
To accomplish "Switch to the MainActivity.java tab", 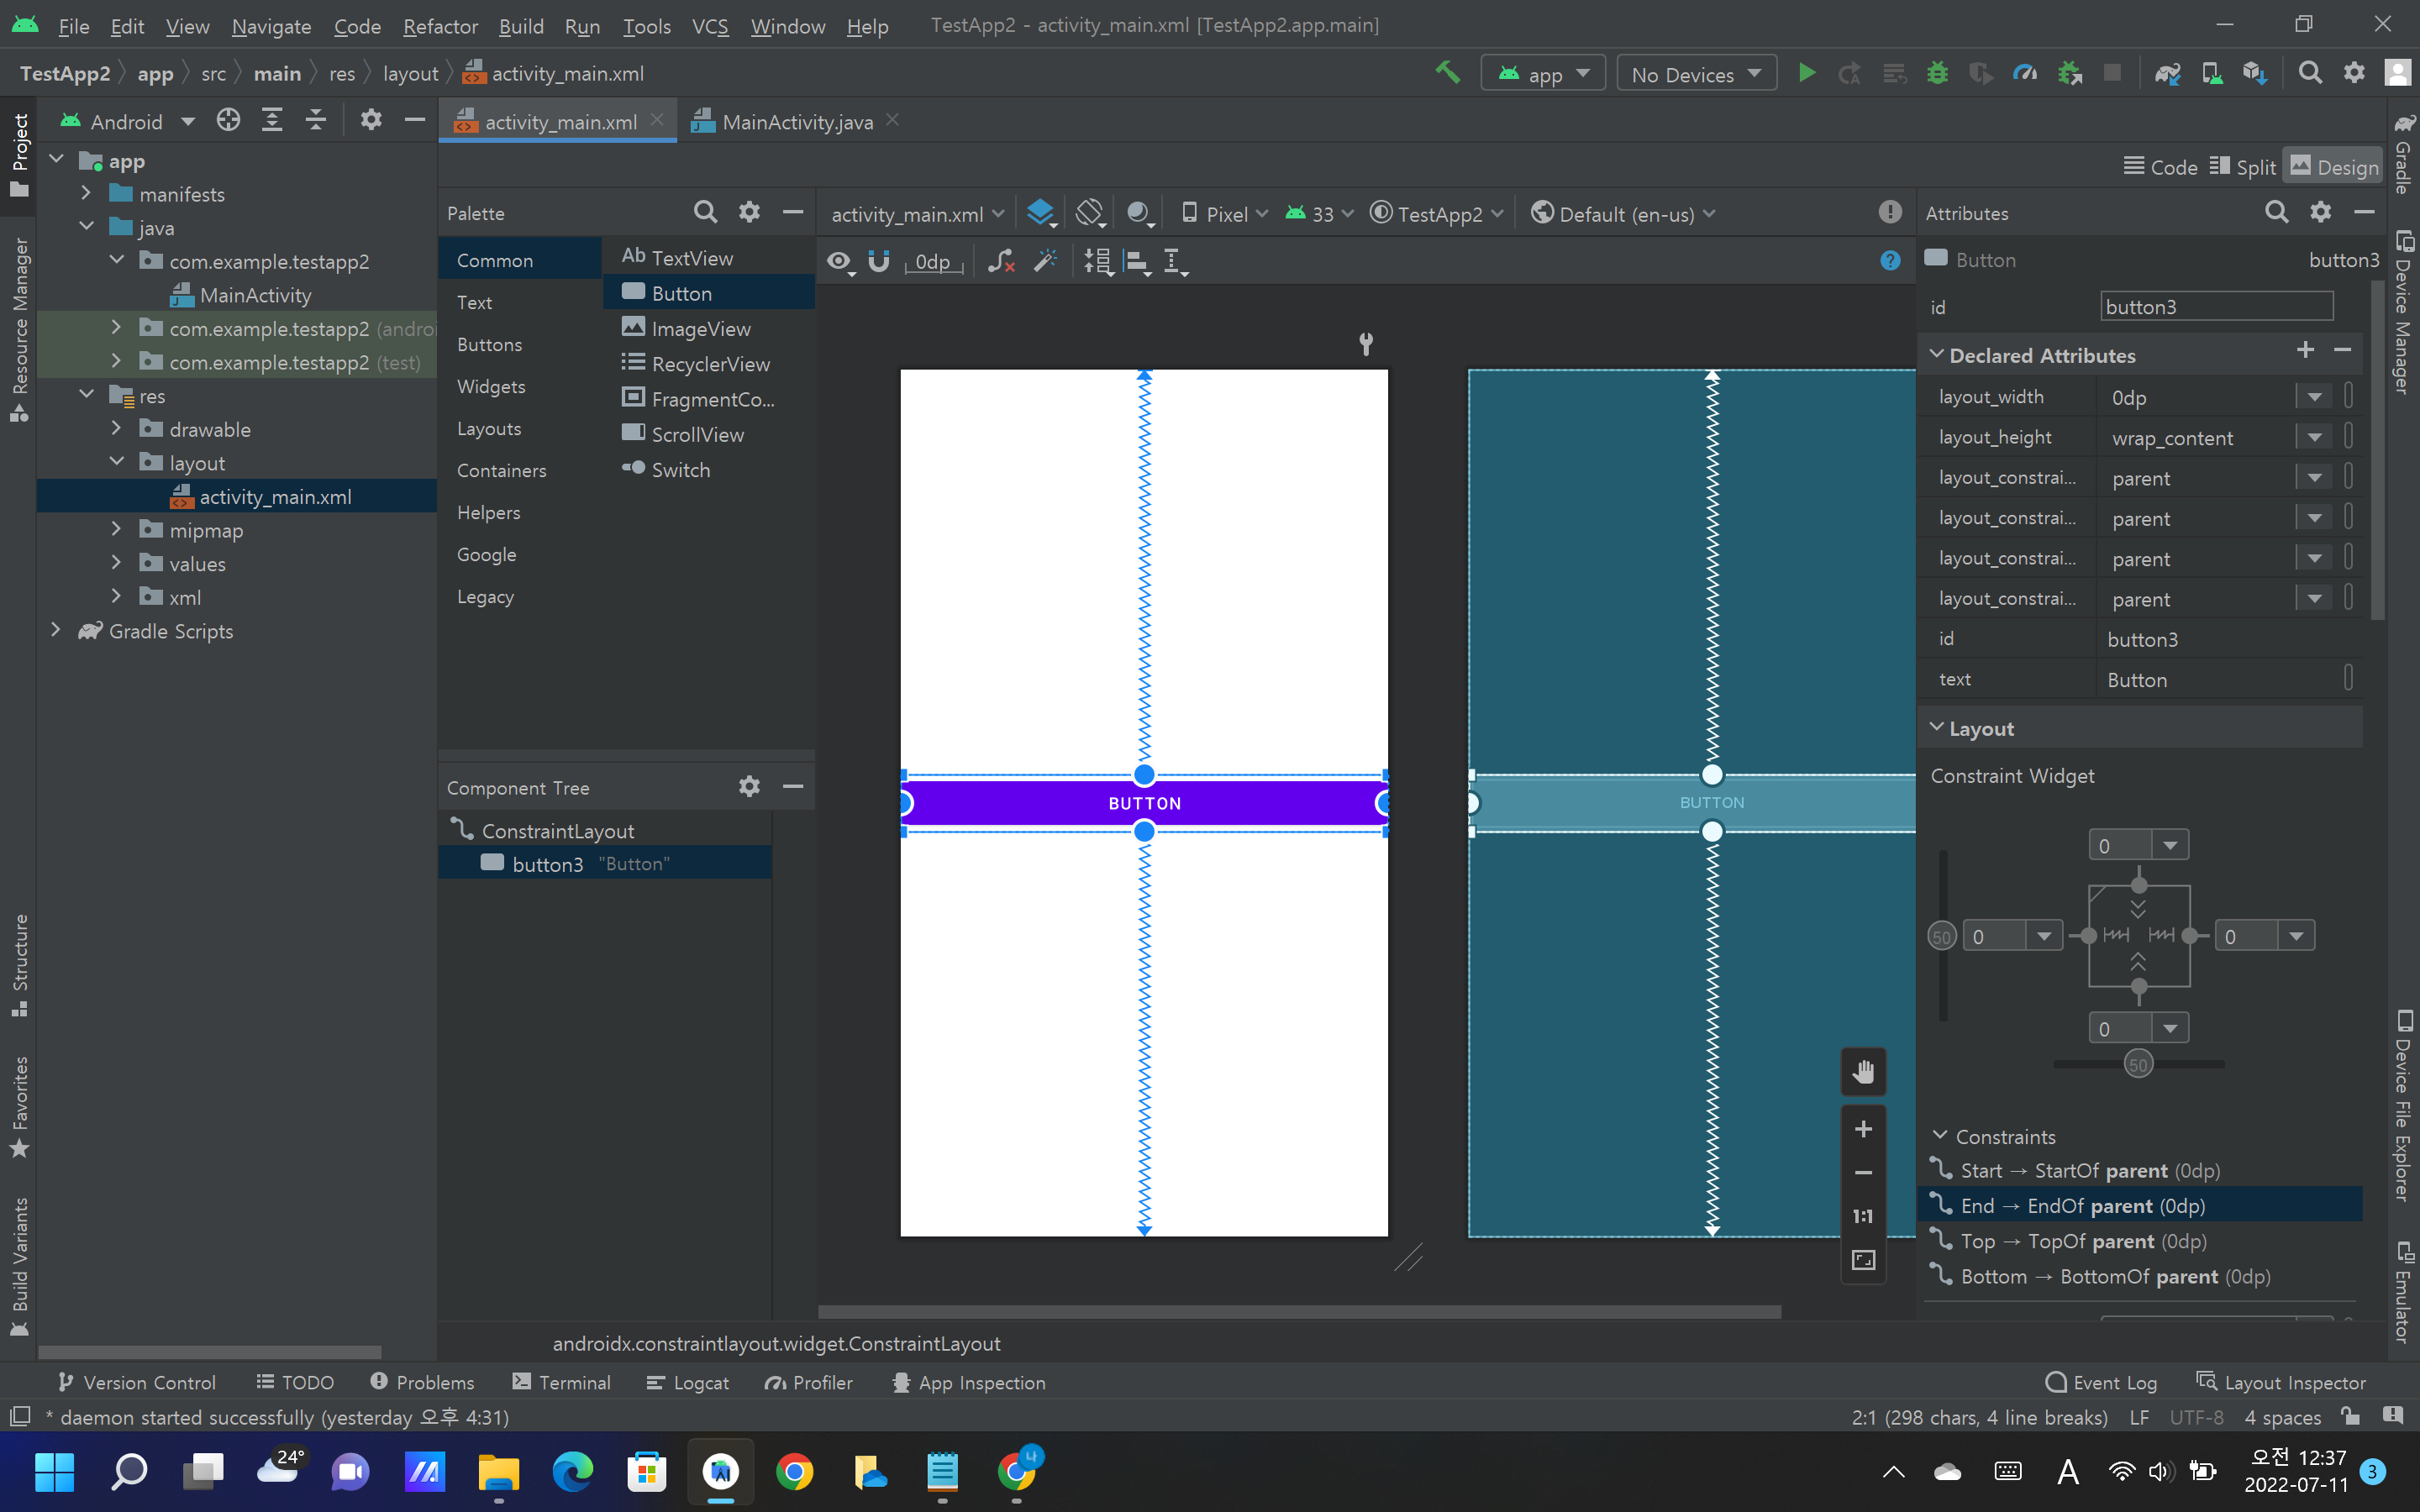I will [x=796, y=122].
